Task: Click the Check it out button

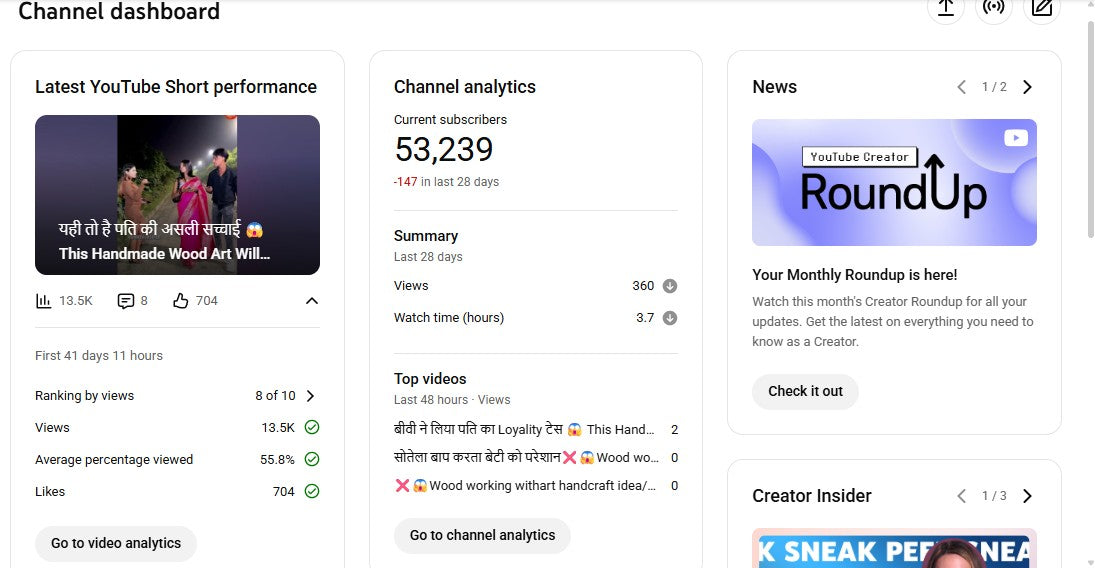Action: pos(805,391)
